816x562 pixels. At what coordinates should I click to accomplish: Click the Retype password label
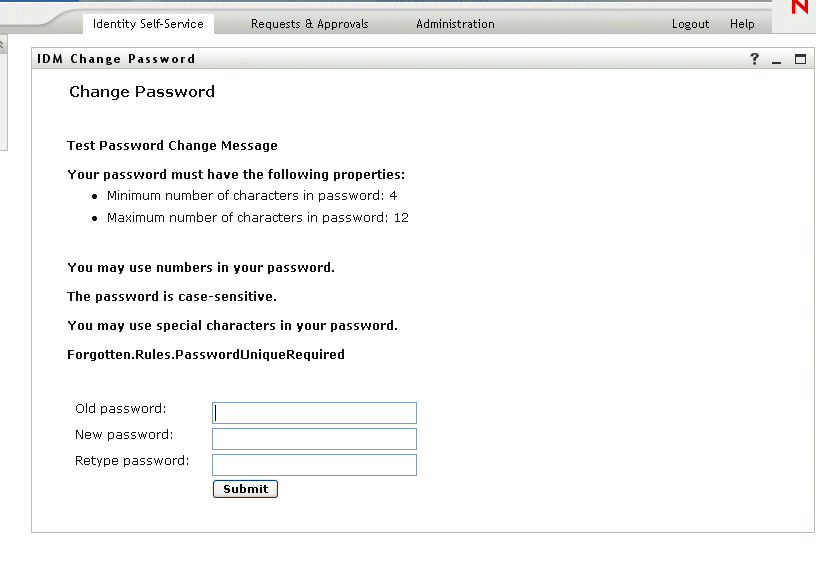point(132,461)
